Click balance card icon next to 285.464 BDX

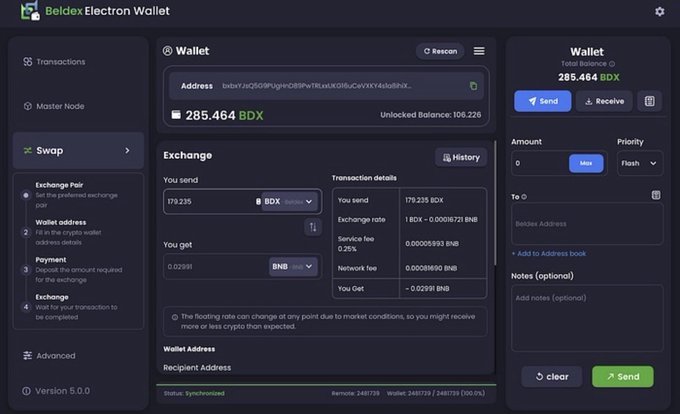tap(176, 115)
